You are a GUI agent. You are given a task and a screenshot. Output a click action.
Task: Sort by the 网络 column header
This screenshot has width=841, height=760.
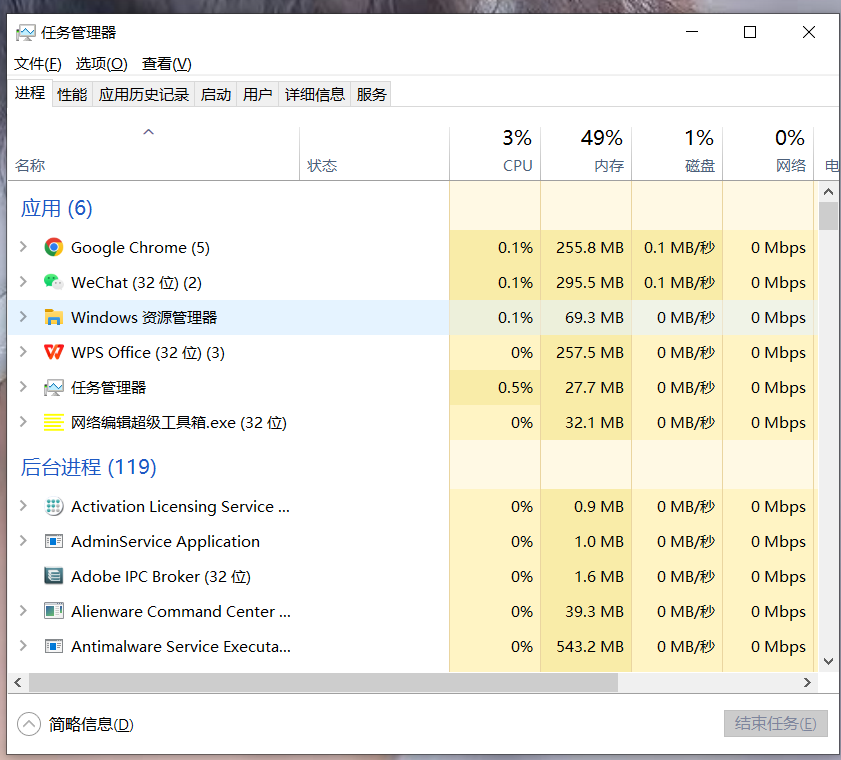point(768,153)
